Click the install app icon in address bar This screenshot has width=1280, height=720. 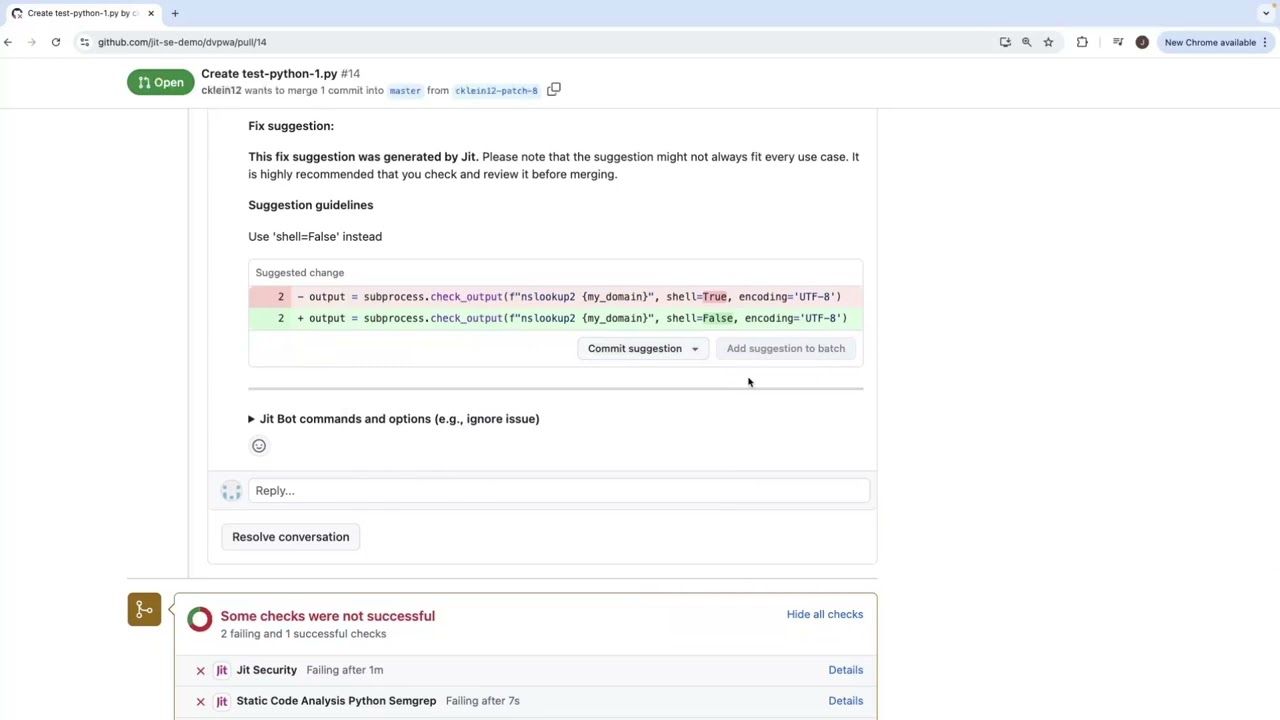point(1005,42)
